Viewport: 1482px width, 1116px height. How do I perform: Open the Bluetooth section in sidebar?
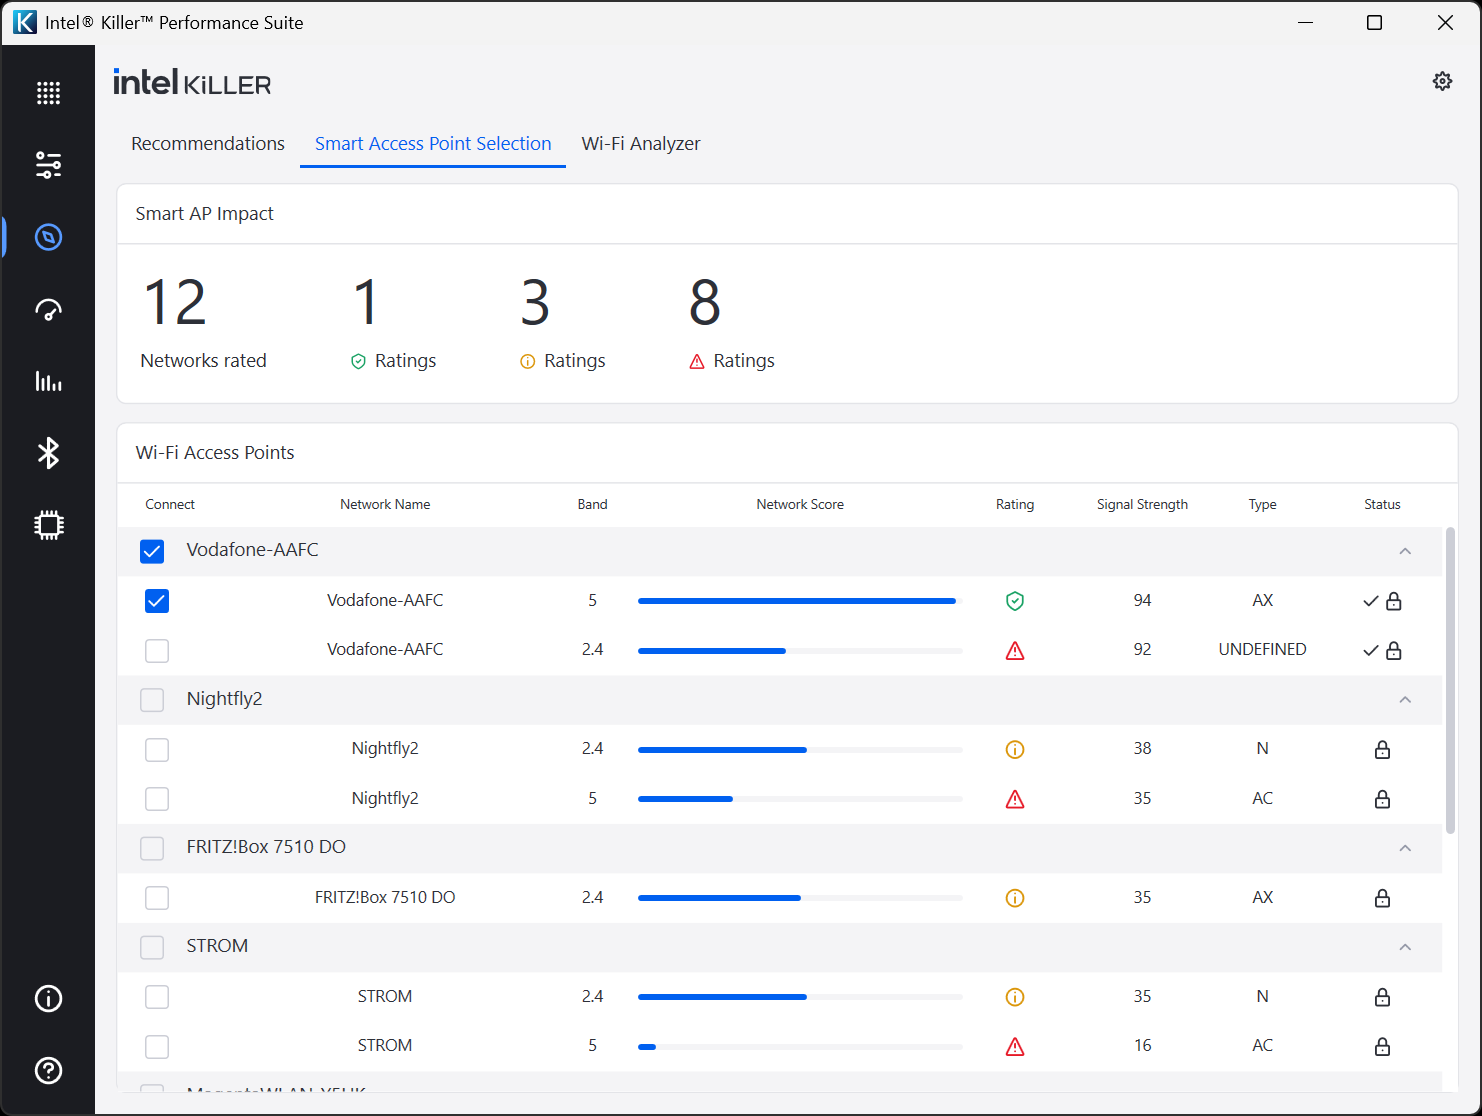coord(48,453)
